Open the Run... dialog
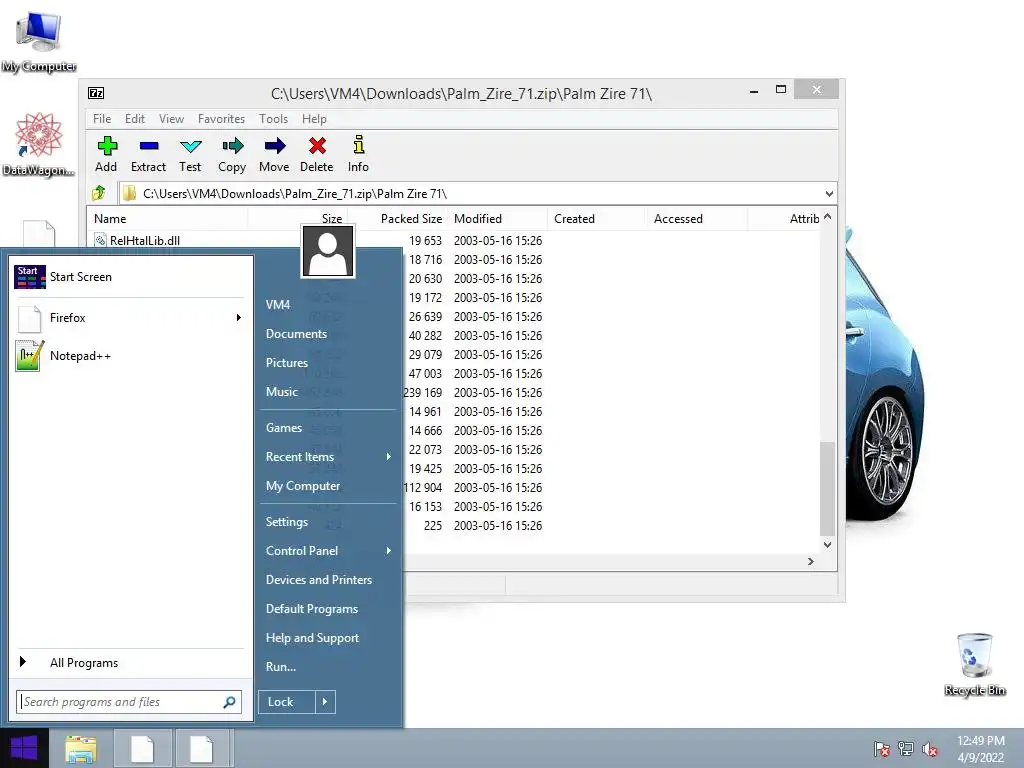1024x768 pixels. [x=280, y=667]
